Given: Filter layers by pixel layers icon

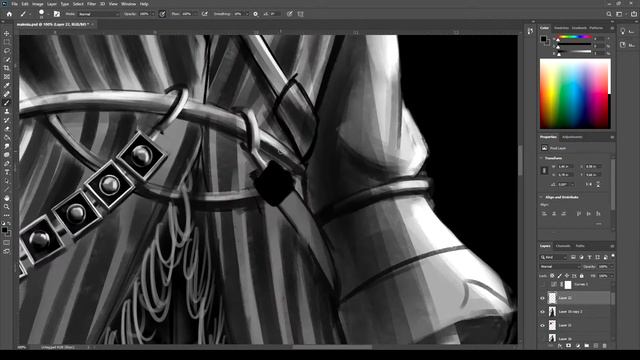Looking at the screenshot, I should click(x=573, y=257).
